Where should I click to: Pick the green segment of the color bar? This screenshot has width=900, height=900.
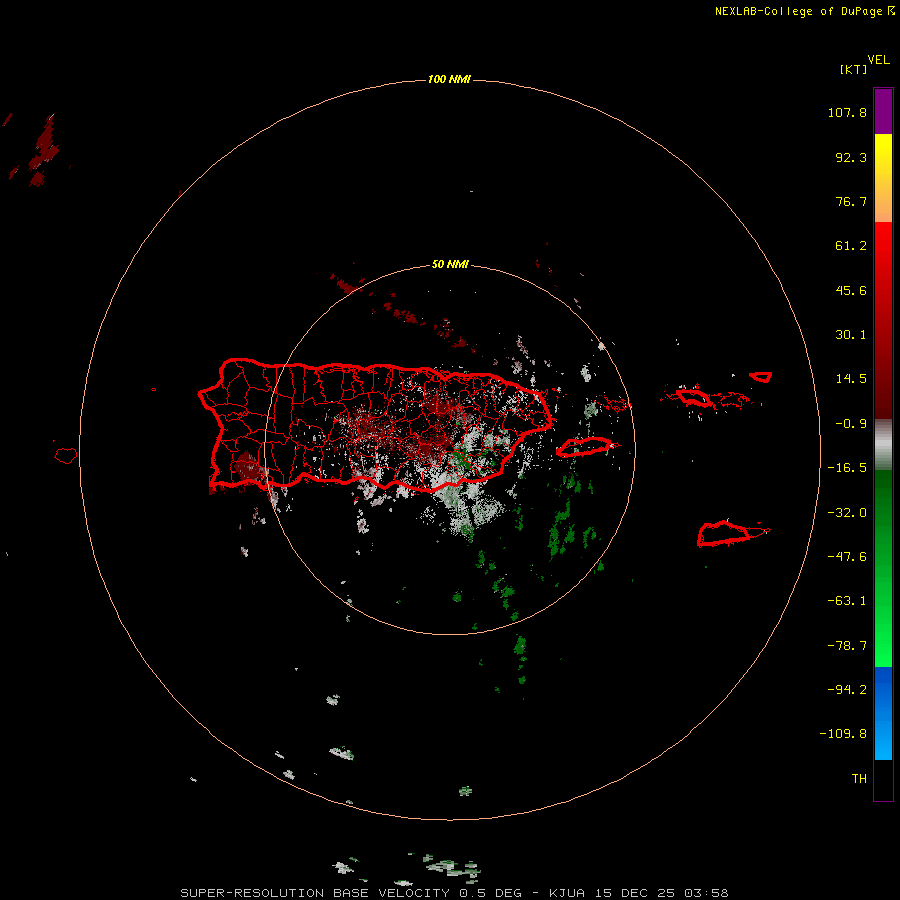click(x=883, y=568)
